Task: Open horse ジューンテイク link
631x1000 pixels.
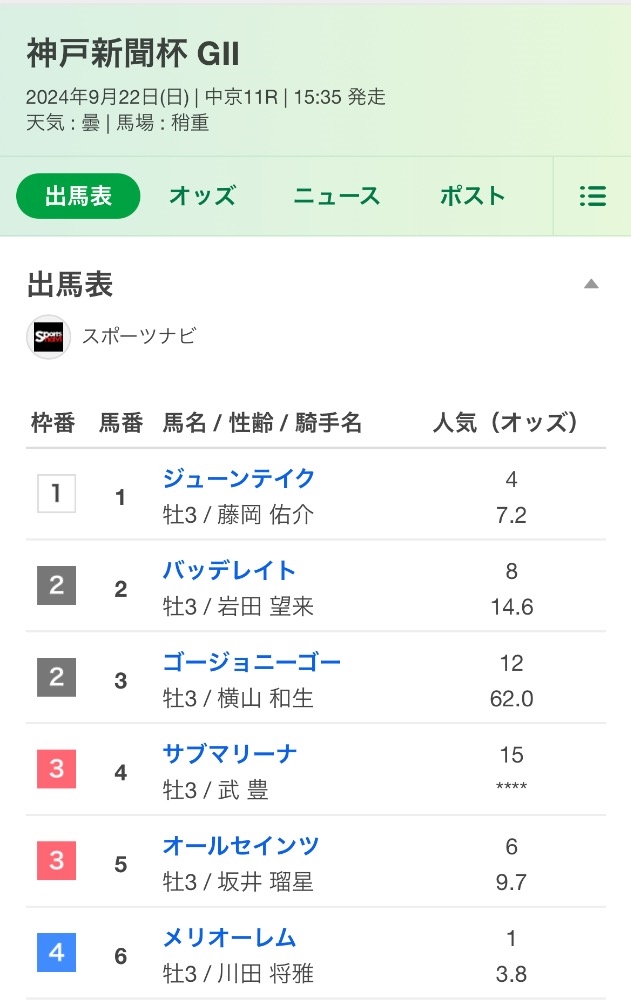Action: tap(239, 478)
